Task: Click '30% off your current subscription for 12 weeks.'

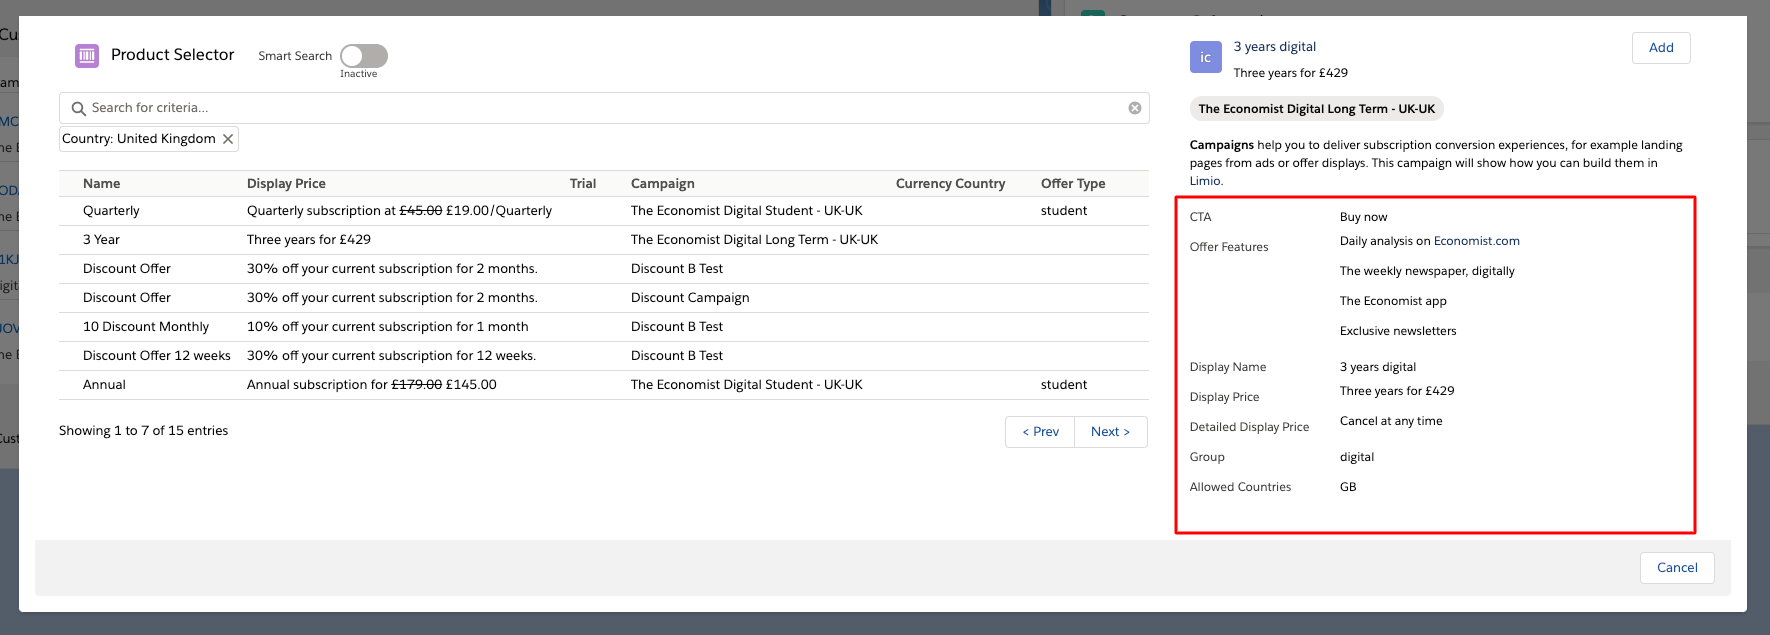Action: pos(391,356)
